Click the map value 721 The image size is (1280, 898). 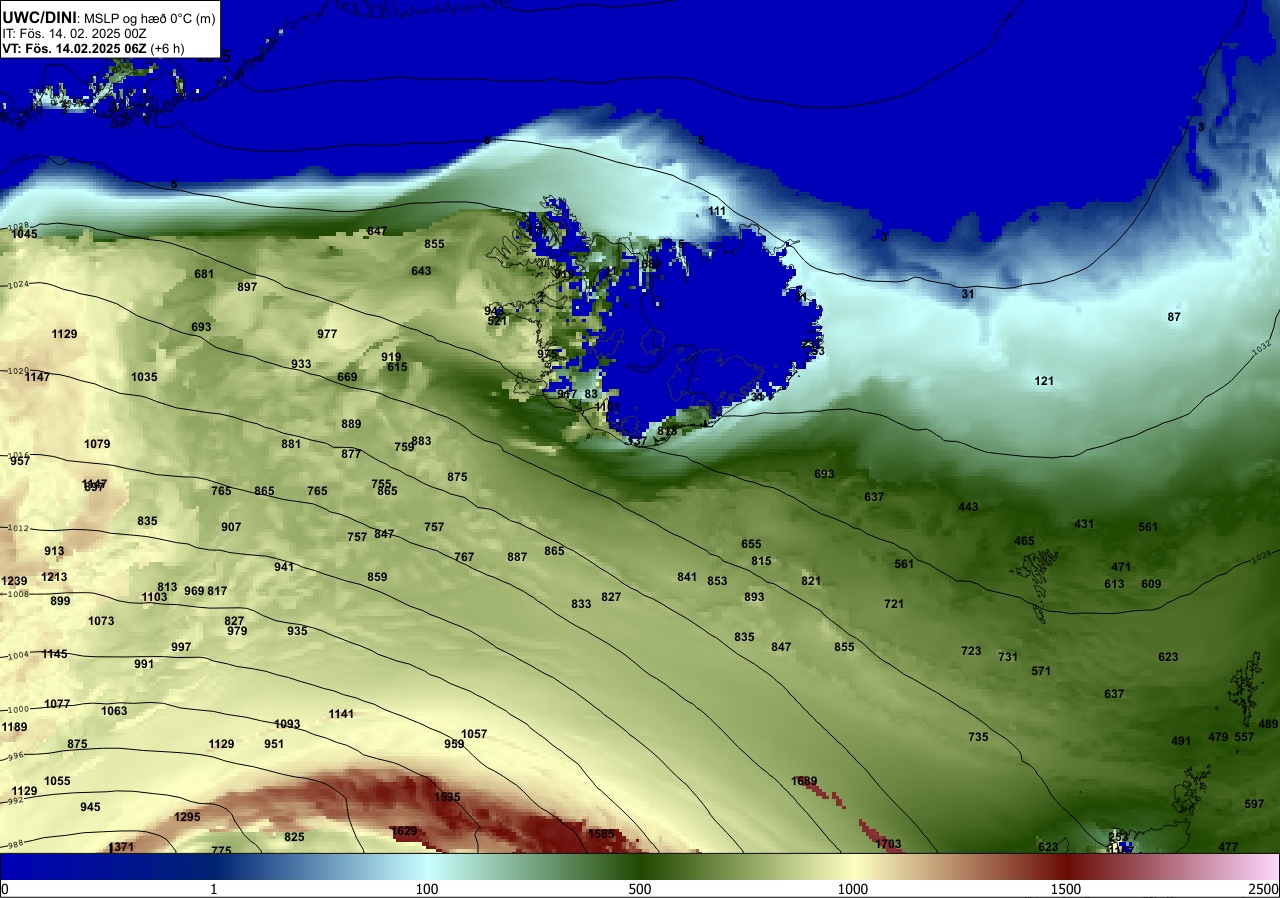(894, 604)
